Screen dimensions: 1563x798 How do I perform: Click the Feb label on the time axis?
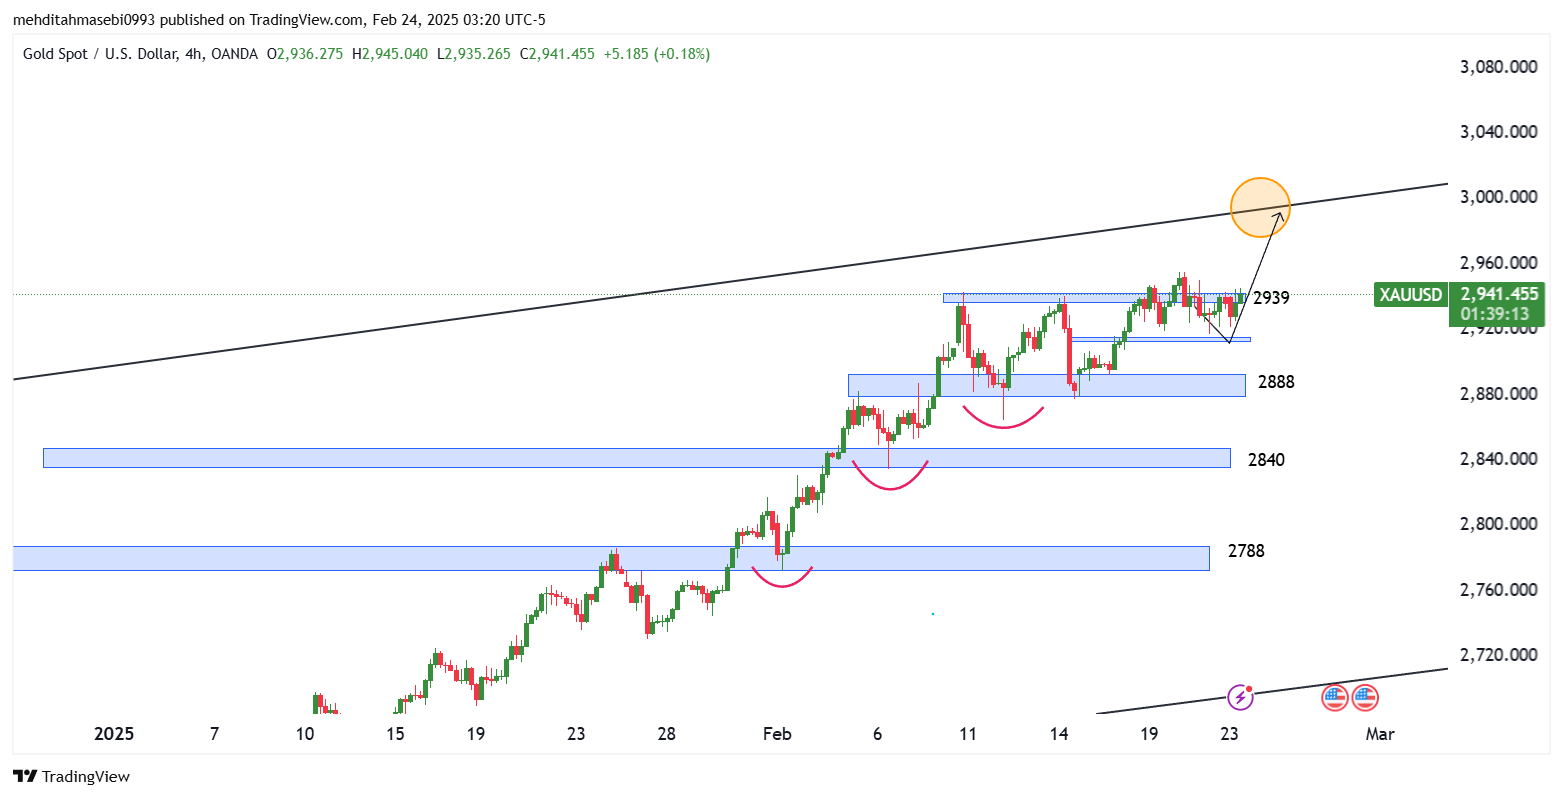[x=777, y=734]
